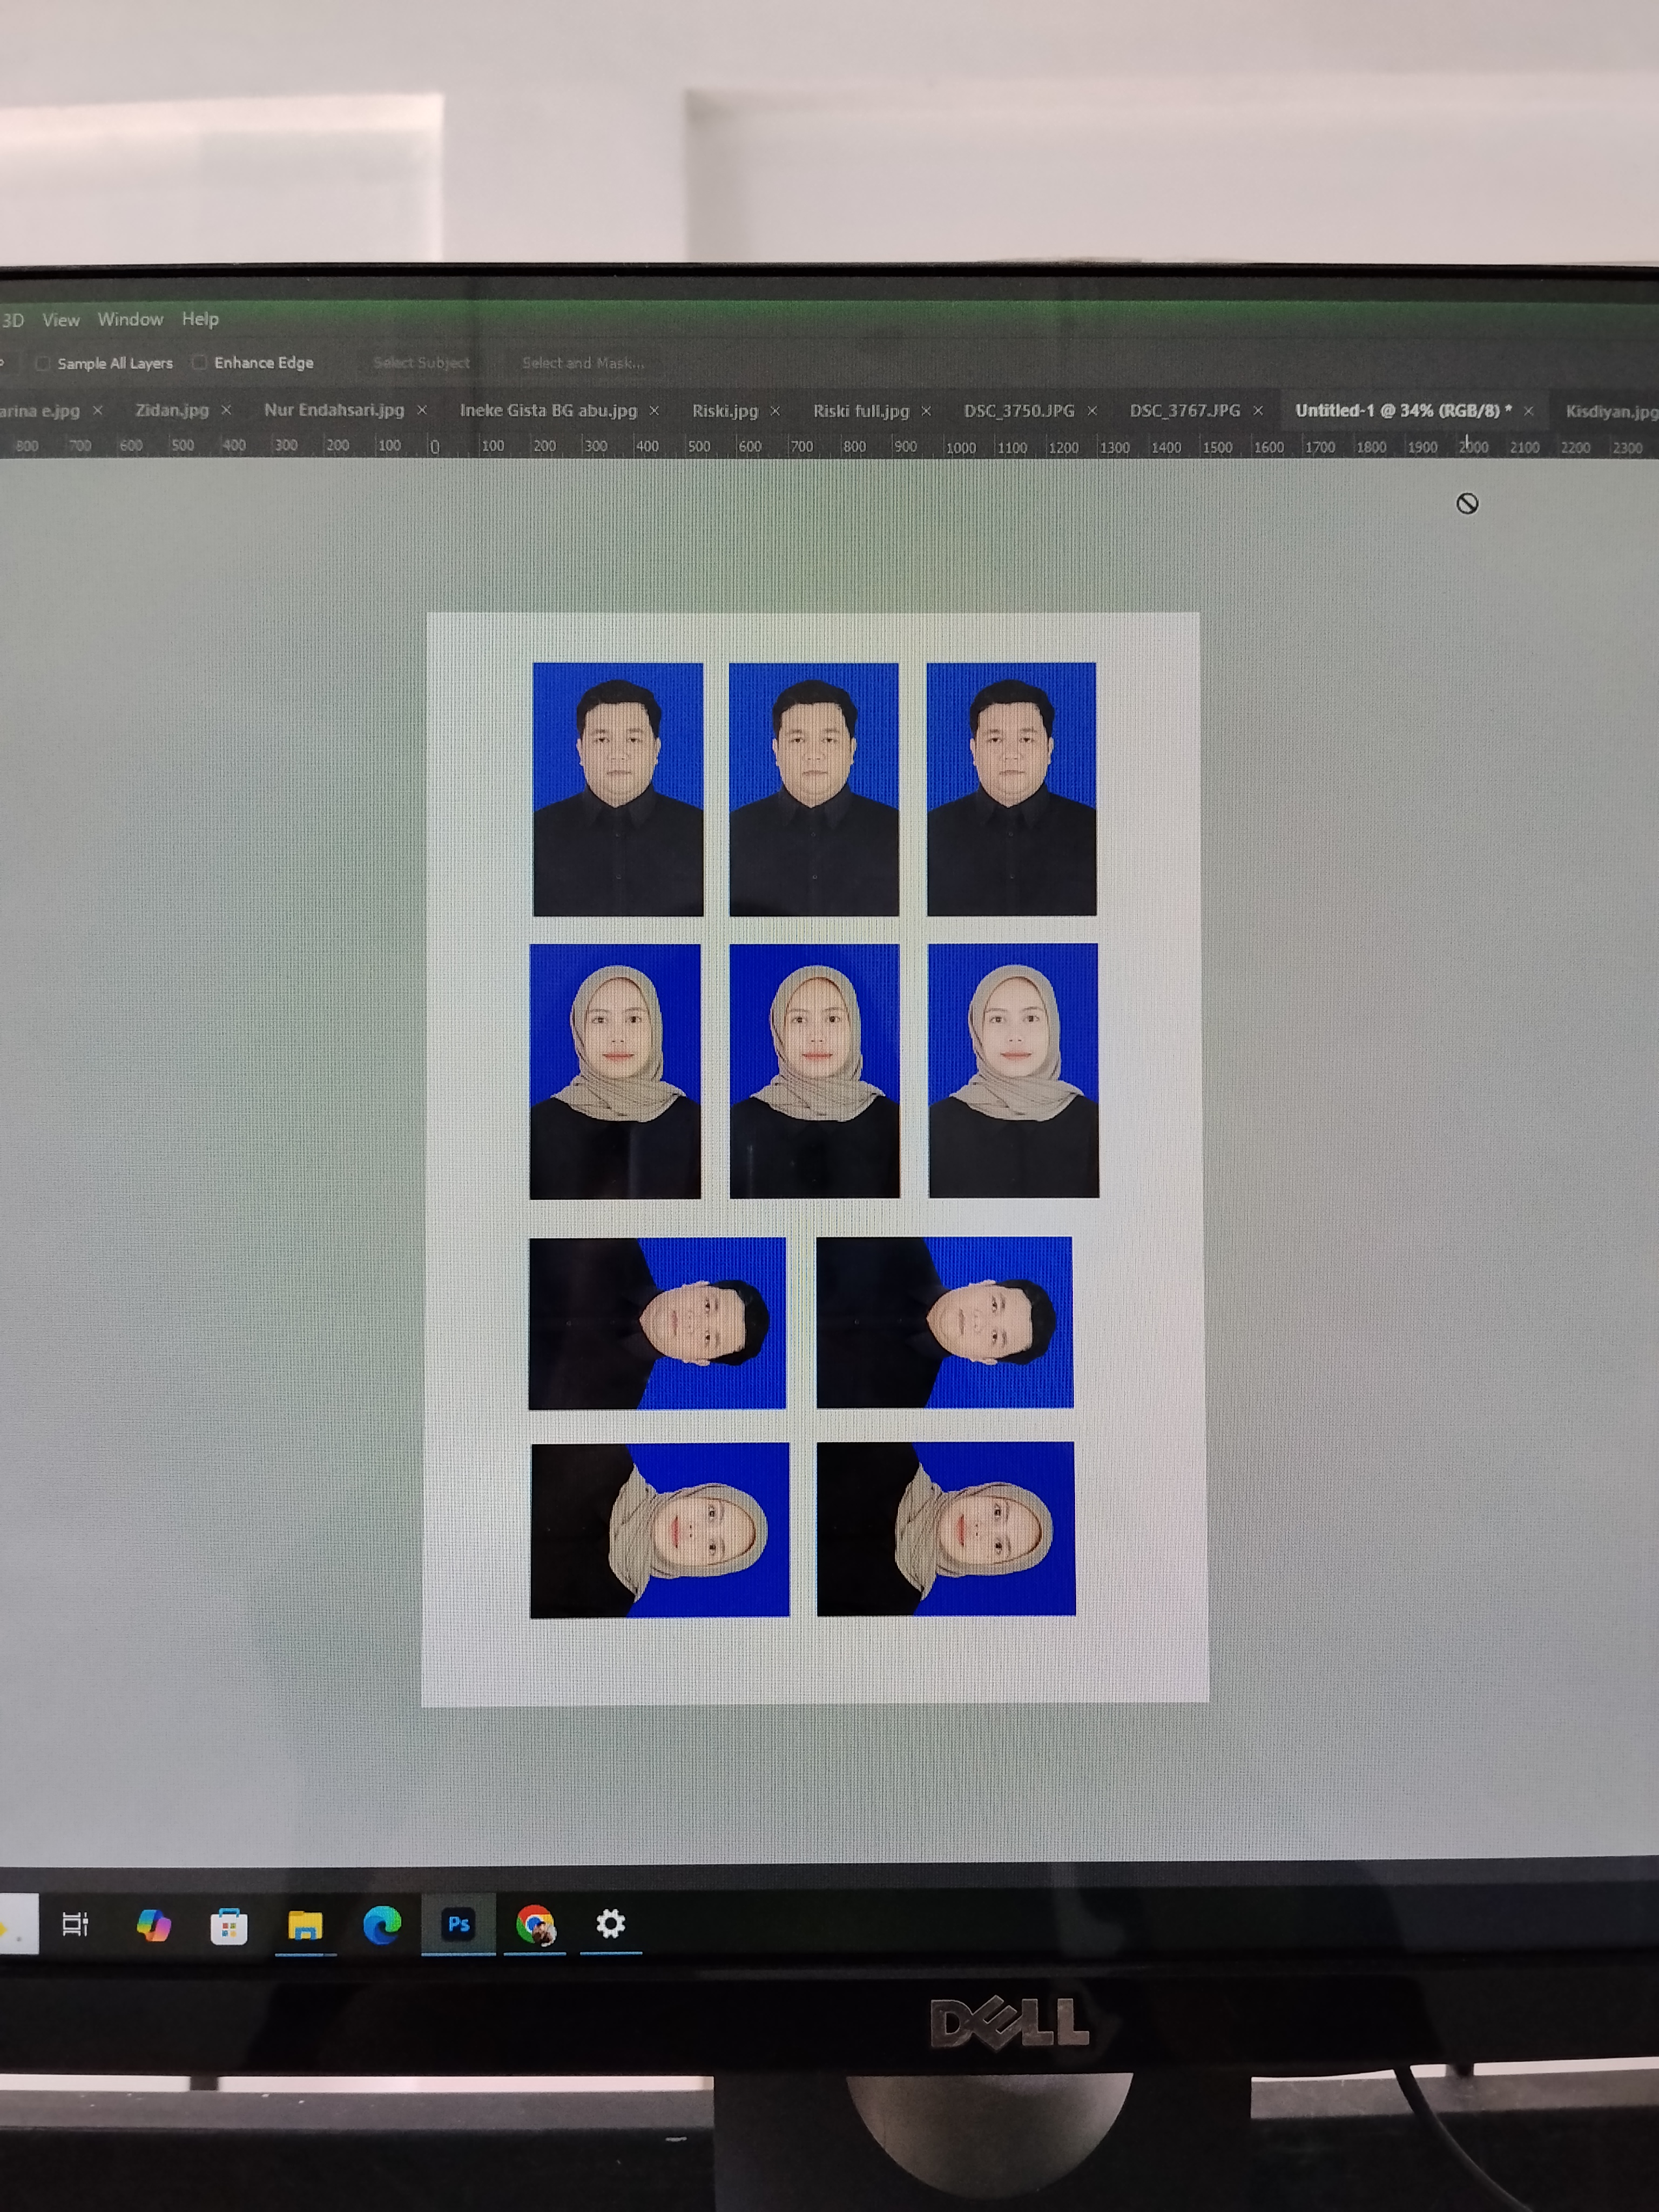Click the Select Subject button

tap(421, 363)
